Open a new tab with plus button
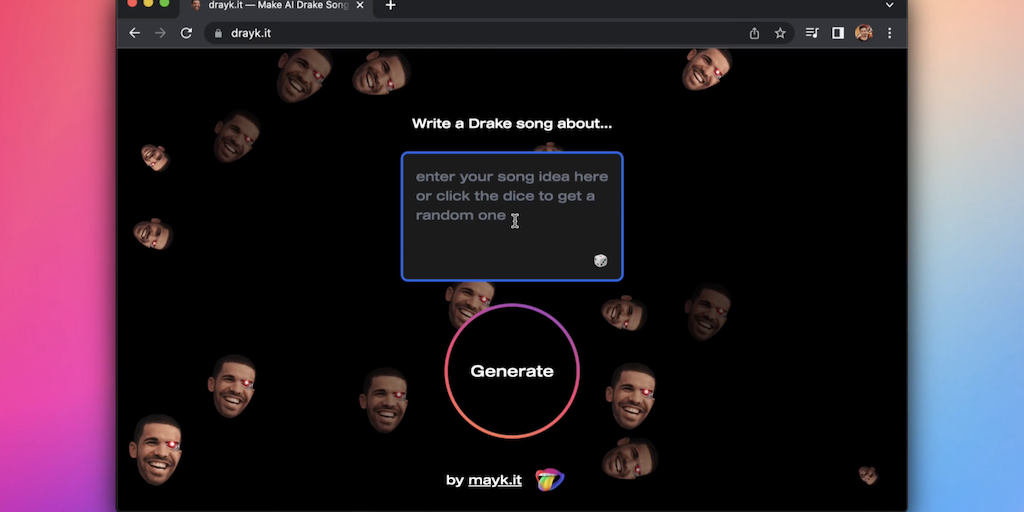1024x512 pixels. point(390,5)
